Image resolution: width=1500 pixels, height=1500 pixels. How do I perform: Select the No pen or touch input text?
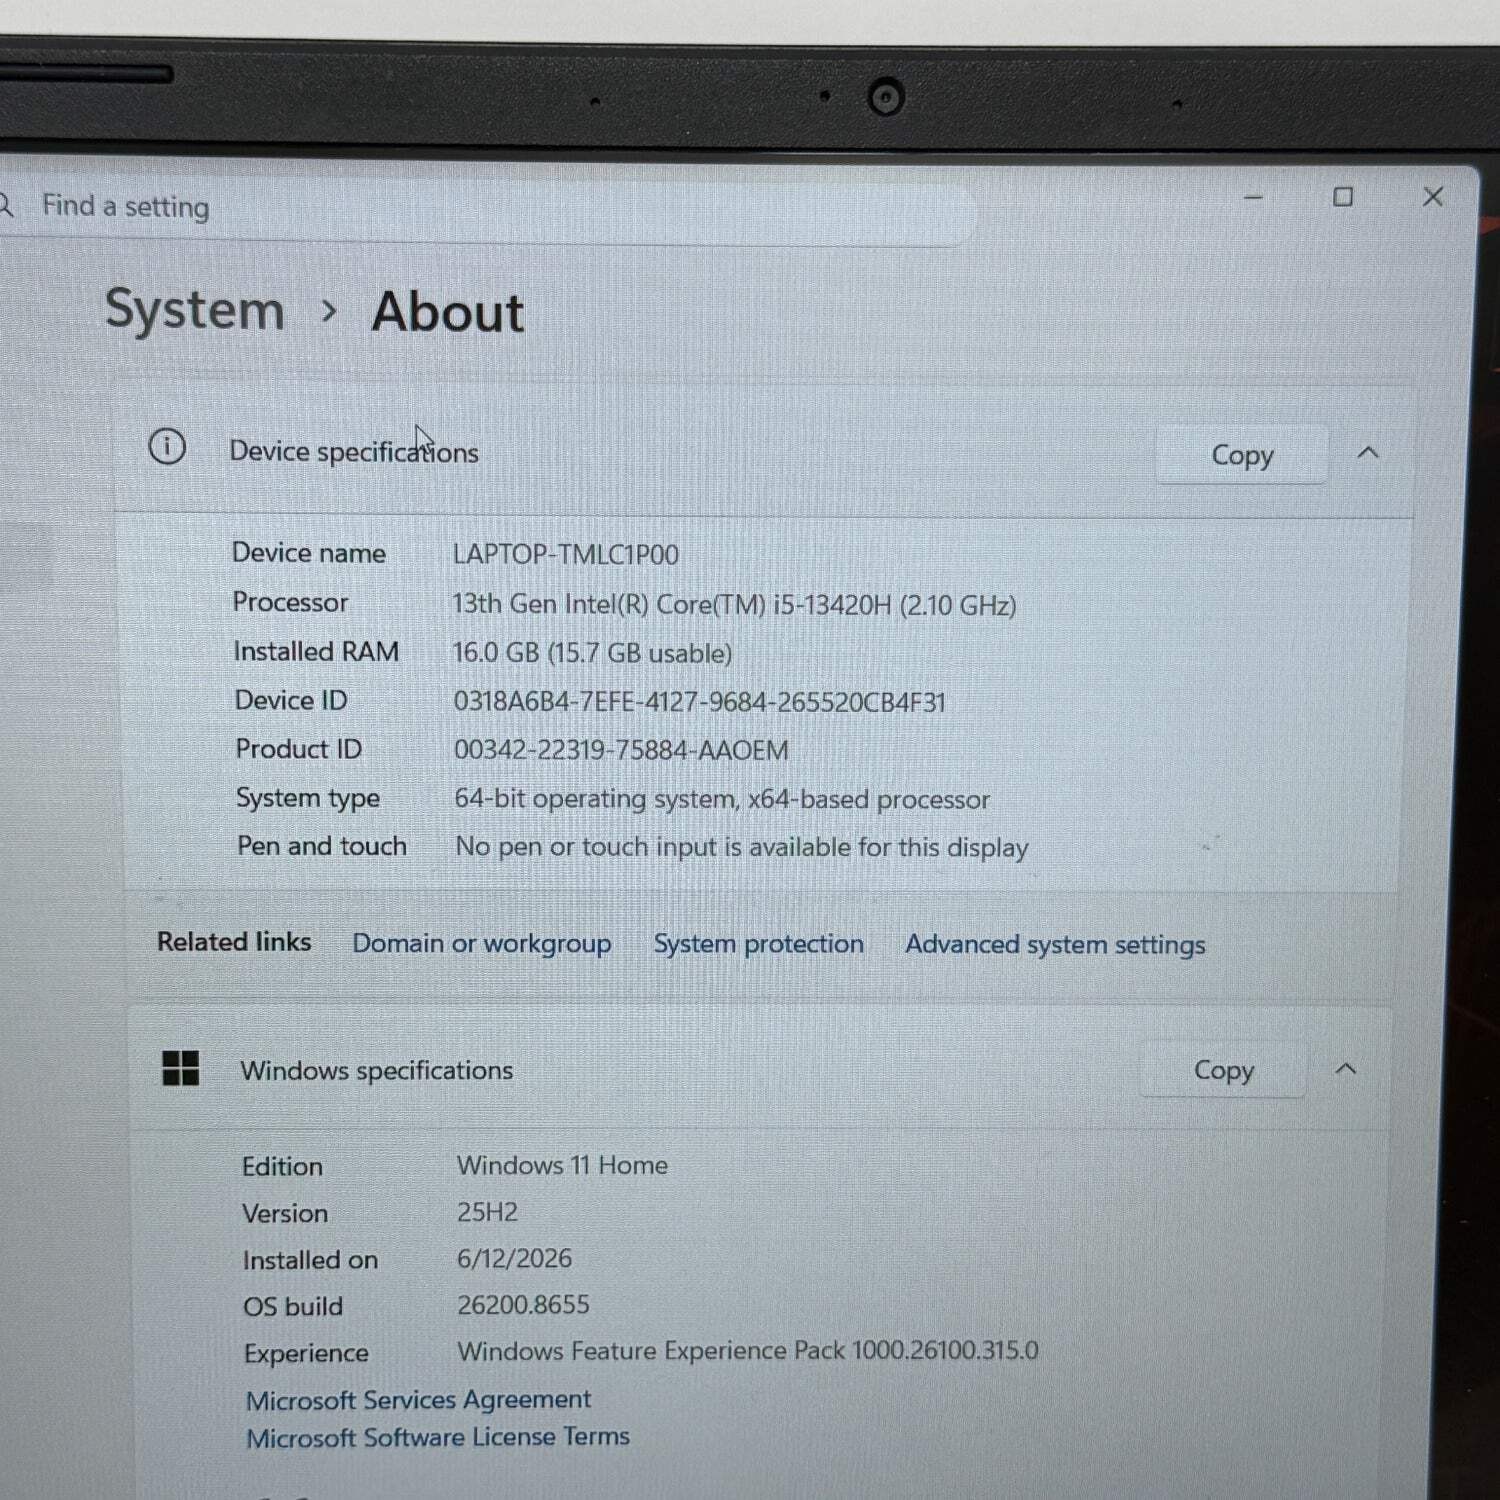[x=742, y=847]
